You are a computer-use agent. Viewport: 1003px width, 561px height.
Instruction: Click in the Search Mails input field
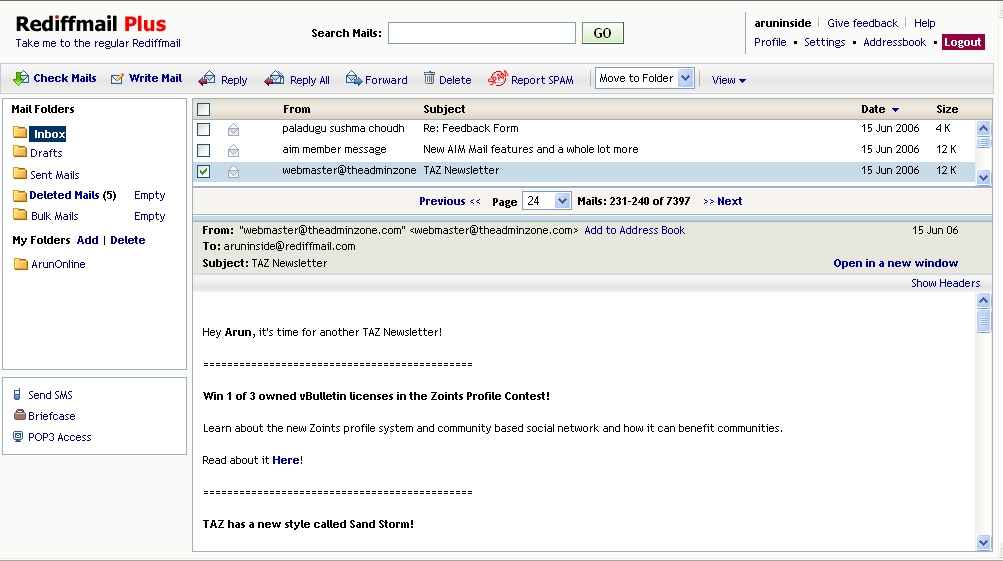(x=482, y=33)
